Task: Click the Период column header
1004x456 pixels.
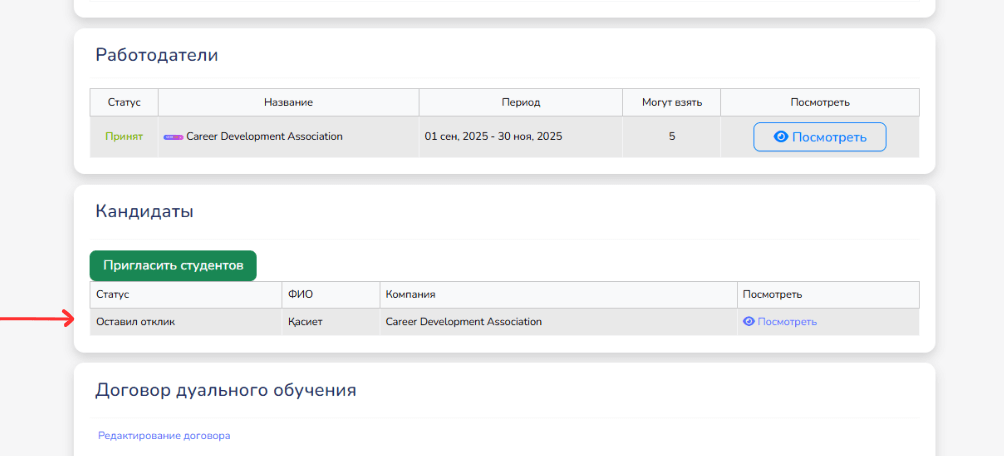Action: (x=520, y=102)
